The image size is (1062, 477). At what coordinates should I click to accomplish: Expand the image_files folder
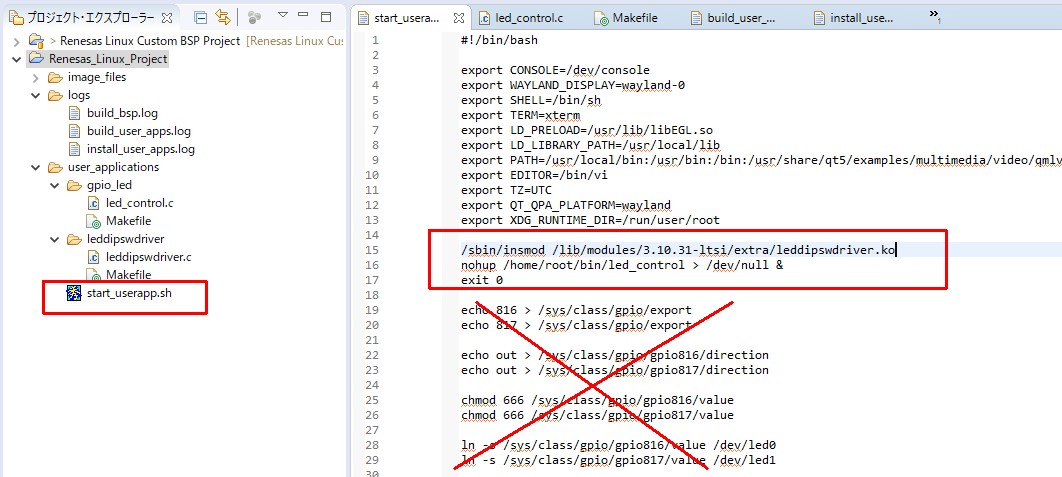point(36,77)
